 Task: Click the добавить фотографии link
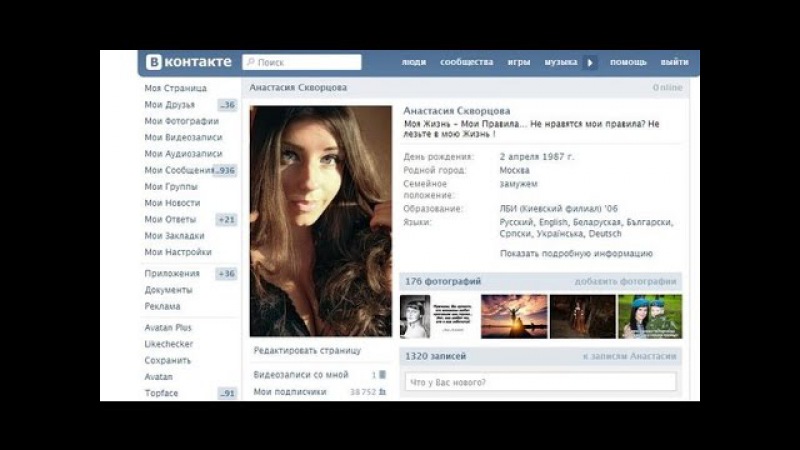click(625, 281)
